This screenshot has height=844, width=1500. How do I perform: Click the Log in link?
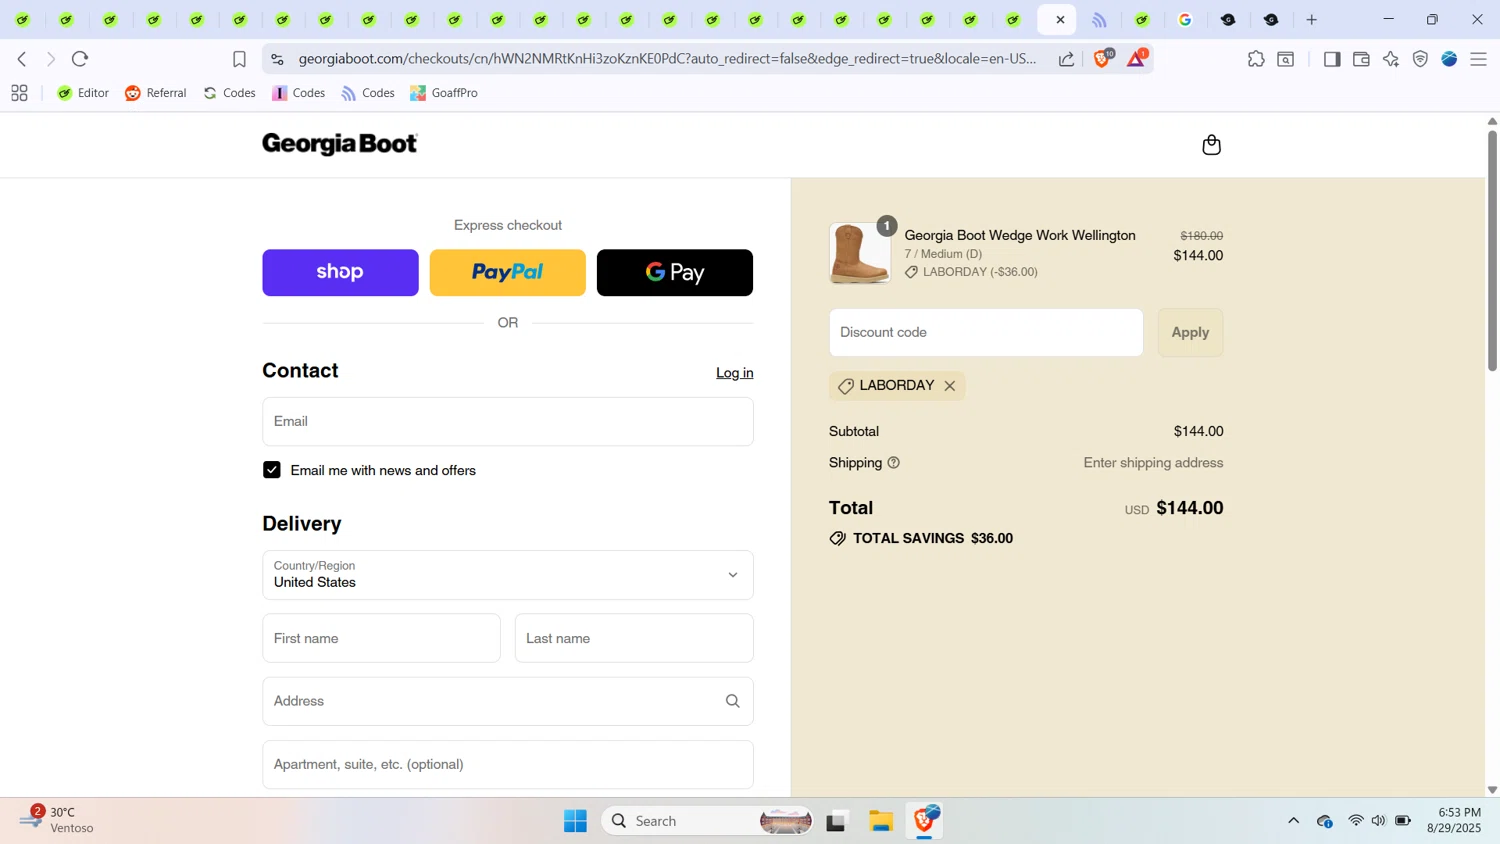[735, 373]
